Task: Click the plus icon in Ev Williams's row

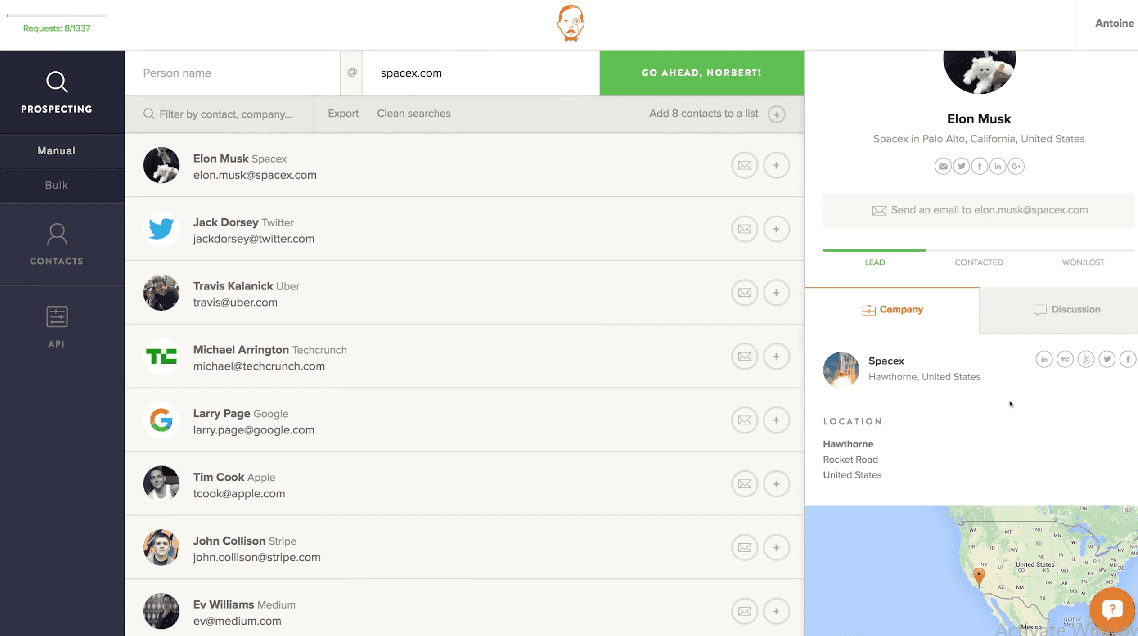Action: [x=777, y=611]
